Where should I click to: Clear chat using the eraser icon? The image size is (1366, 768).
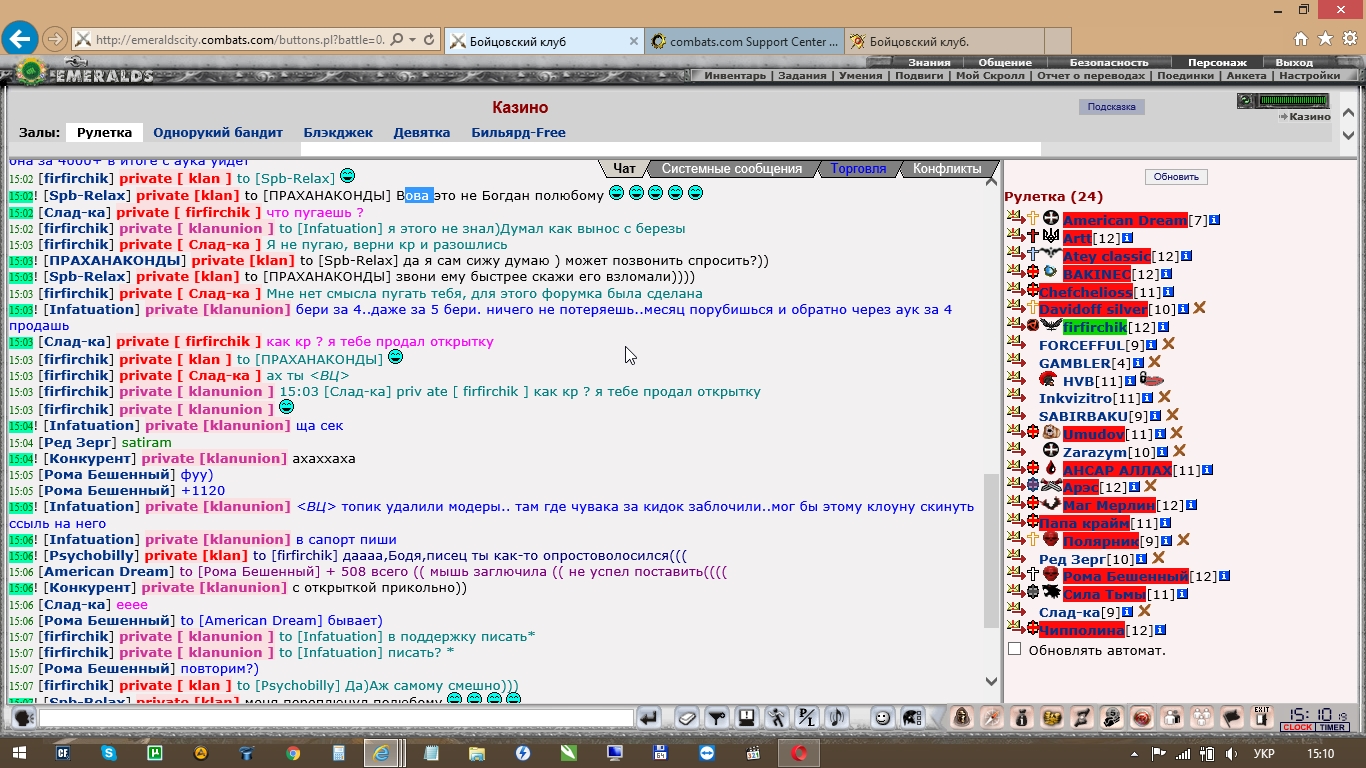pyautogui.click(x=686, y=717)
